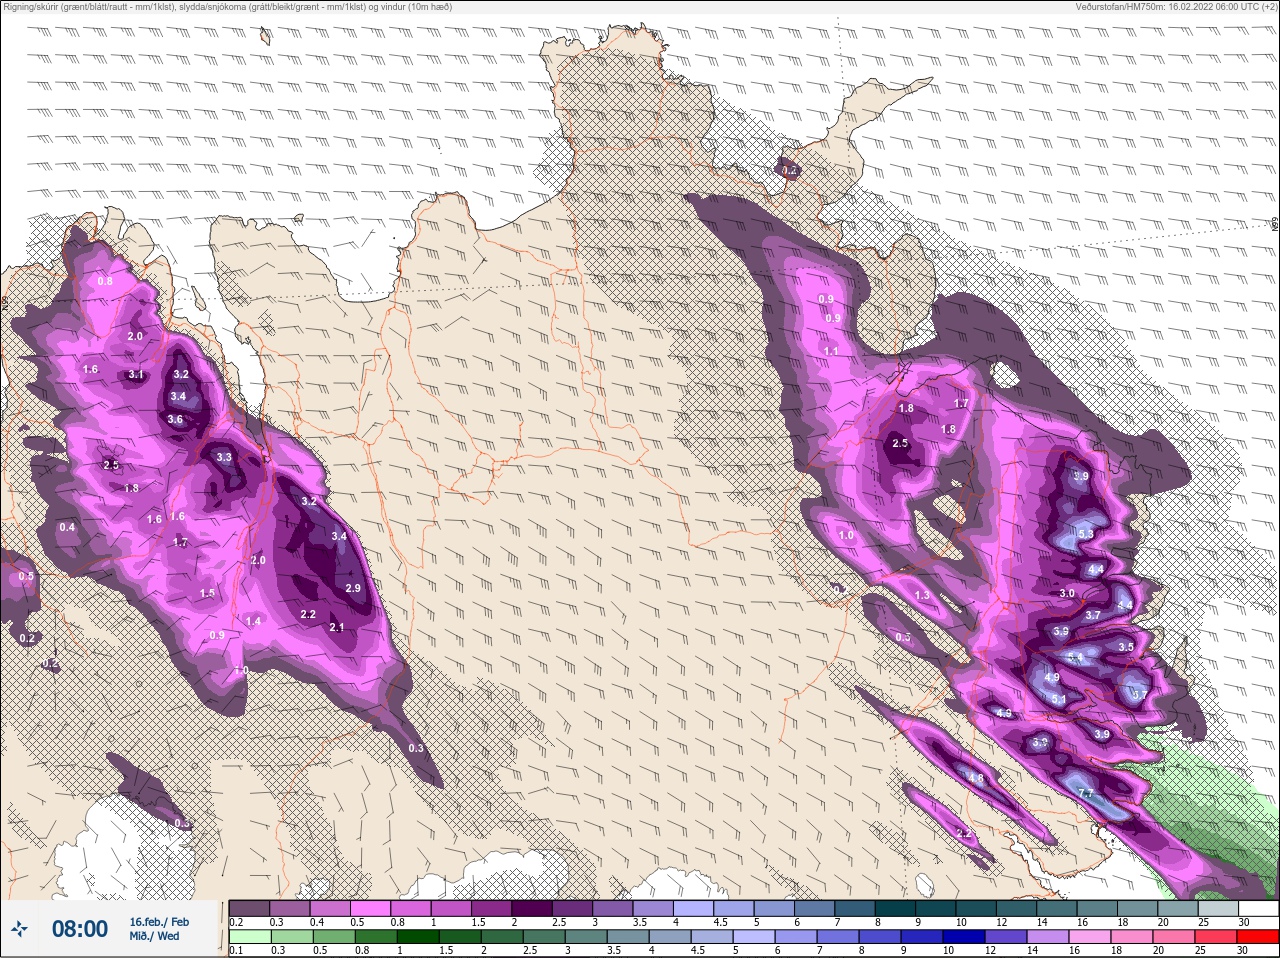1280x958 pixels.
Task: Select the white swatch ending the upper legend
Action: [1258, 908]
